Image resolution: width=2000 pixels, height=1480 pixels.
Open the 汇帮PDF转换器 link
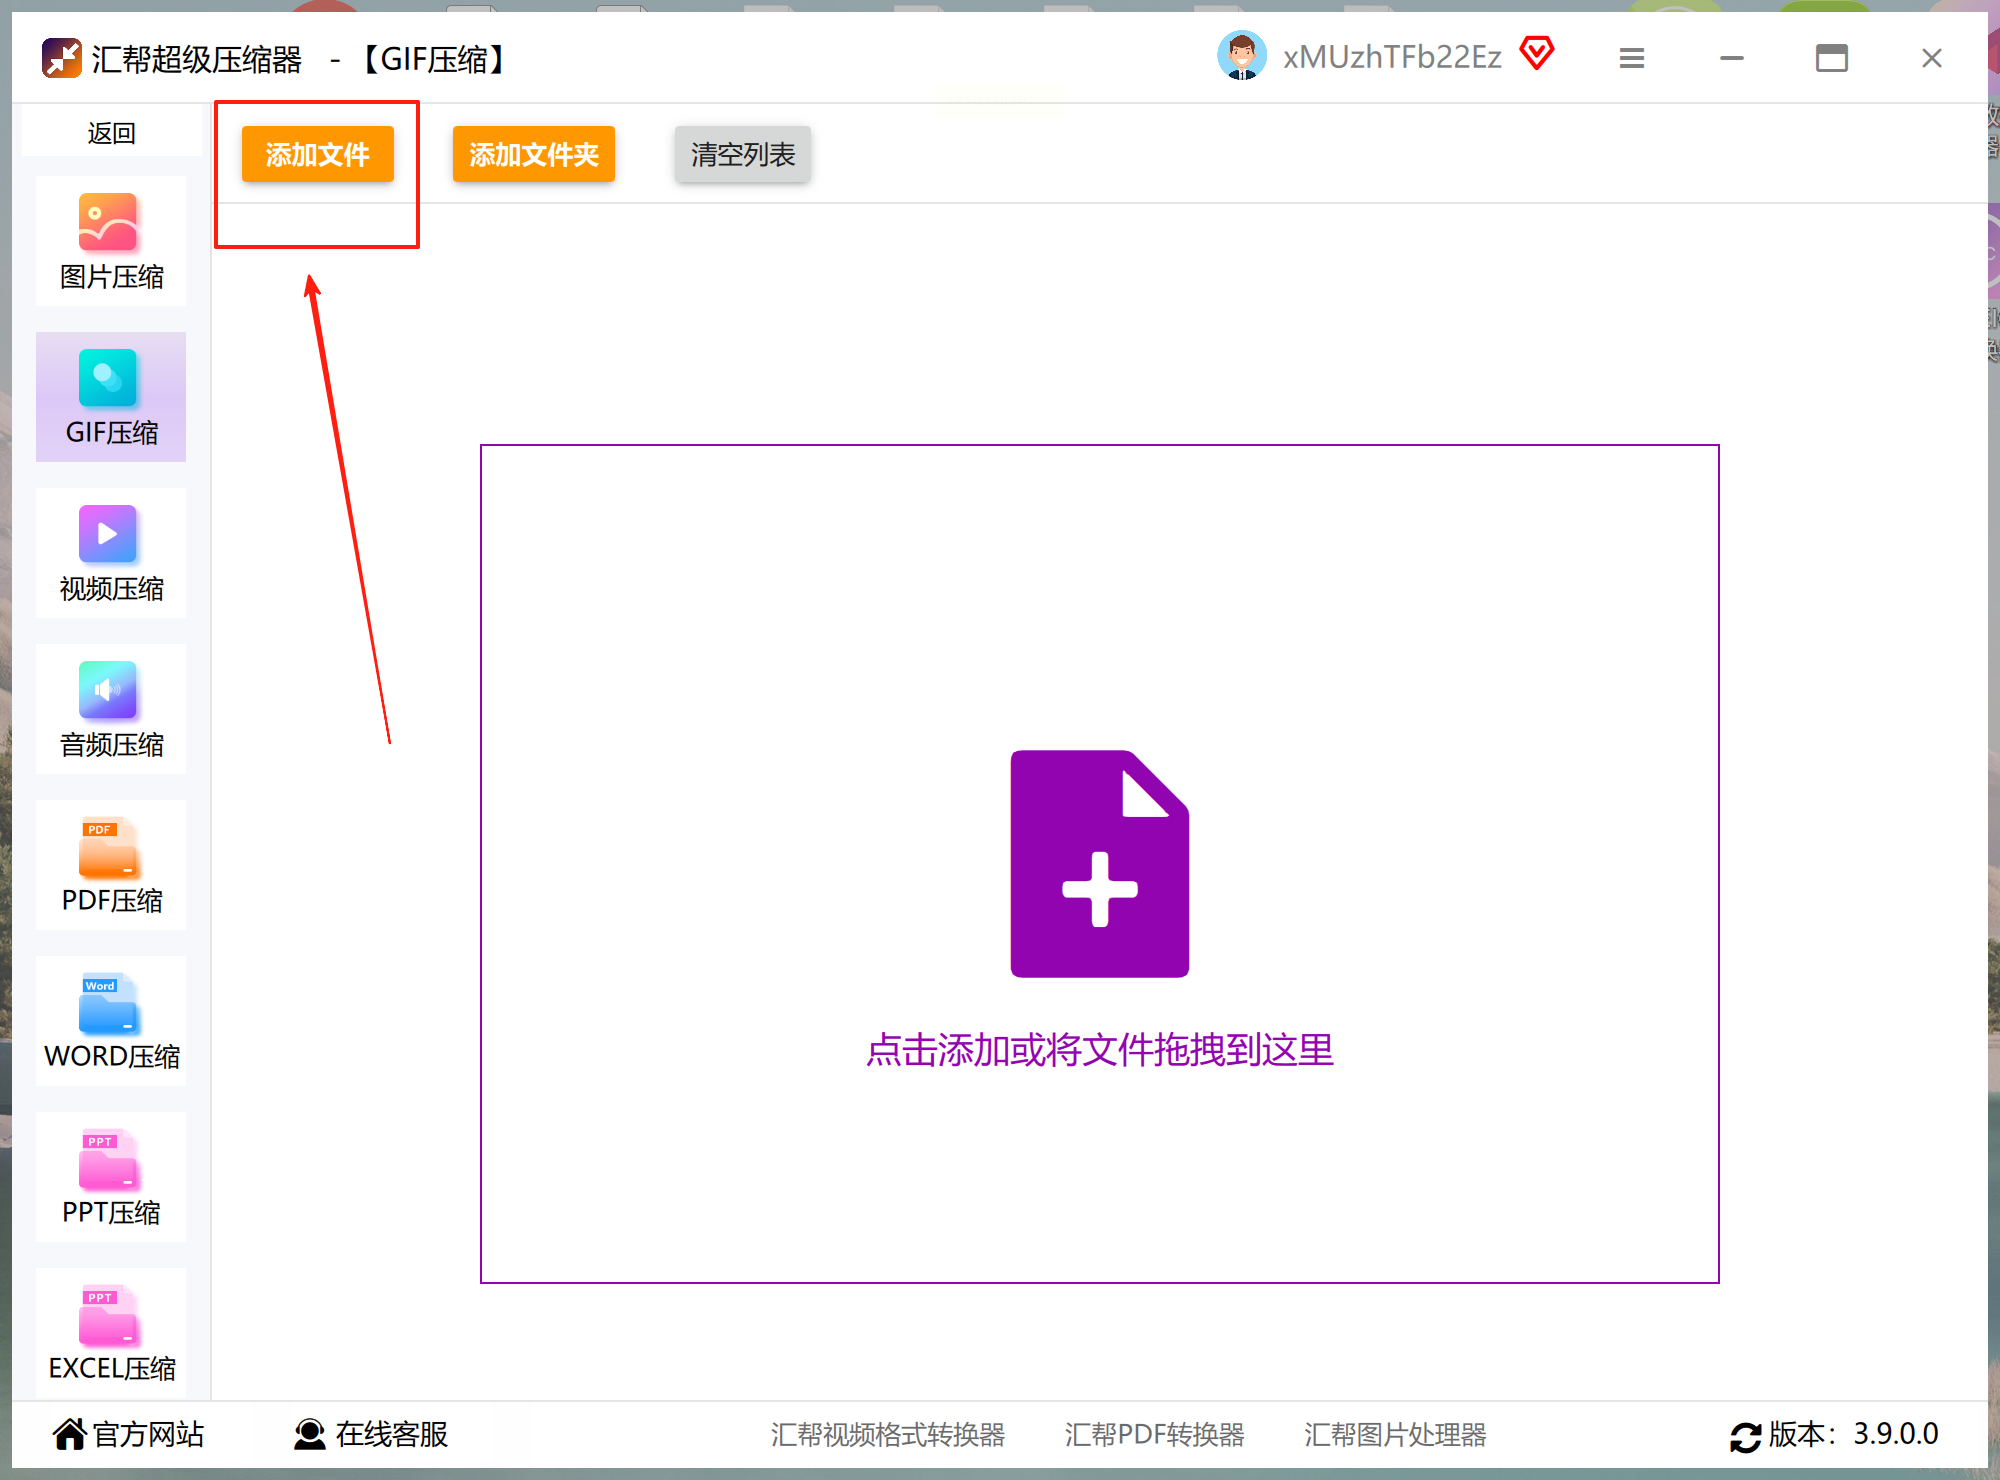pos(1154,1435)
